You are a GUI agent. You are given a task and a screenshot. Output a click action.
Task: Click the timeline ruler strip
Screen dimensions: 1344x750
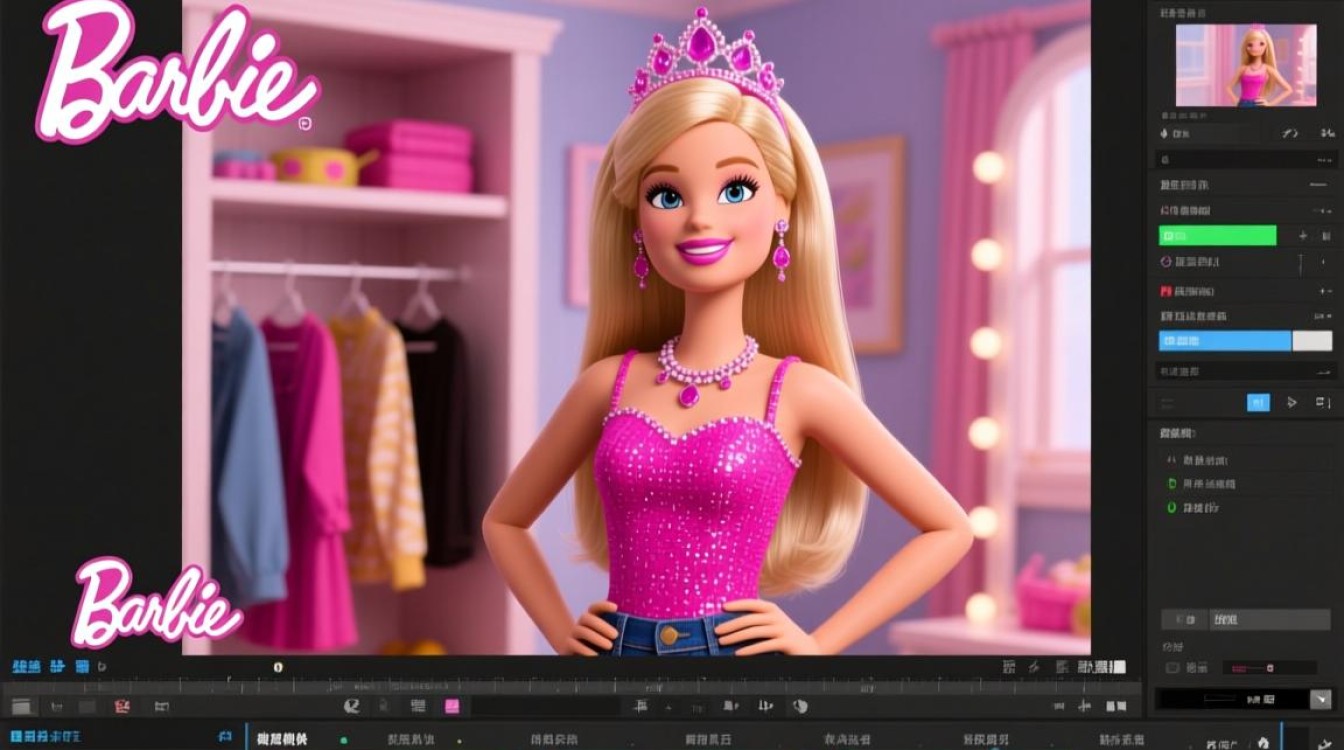click(570, 687)
